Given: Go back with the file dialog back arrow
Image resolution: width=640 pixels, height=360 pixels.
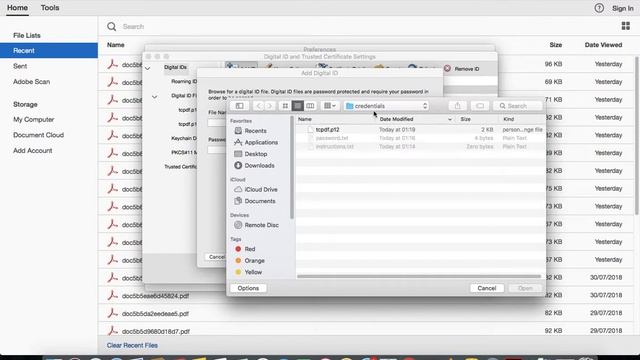Looking at the screenshot, I should [x=258, y=106].
